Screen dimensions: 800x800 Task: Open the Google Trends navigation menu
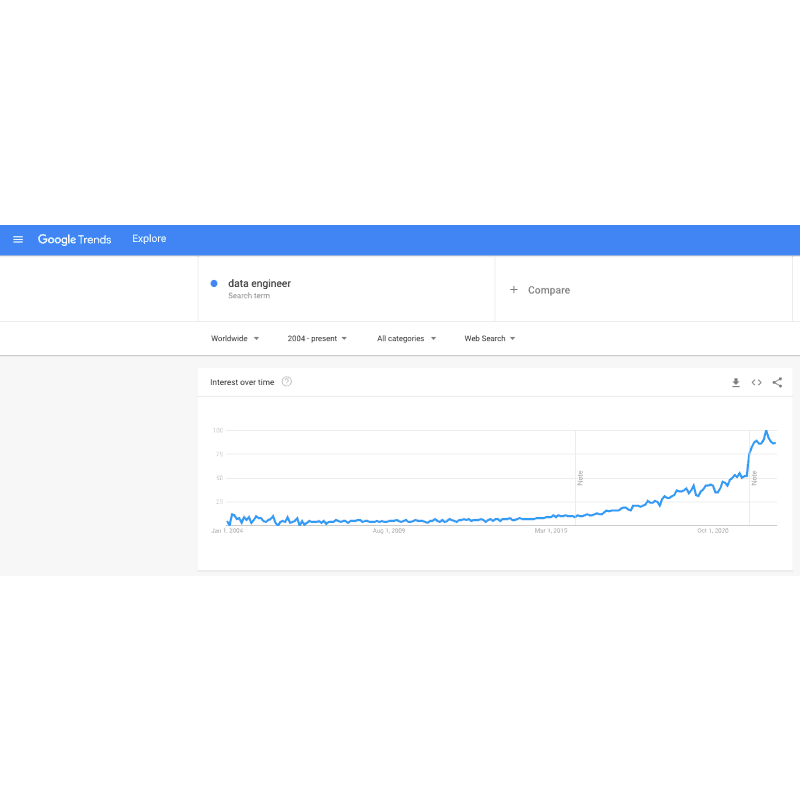pyautogui.click(x=18, y=239)
